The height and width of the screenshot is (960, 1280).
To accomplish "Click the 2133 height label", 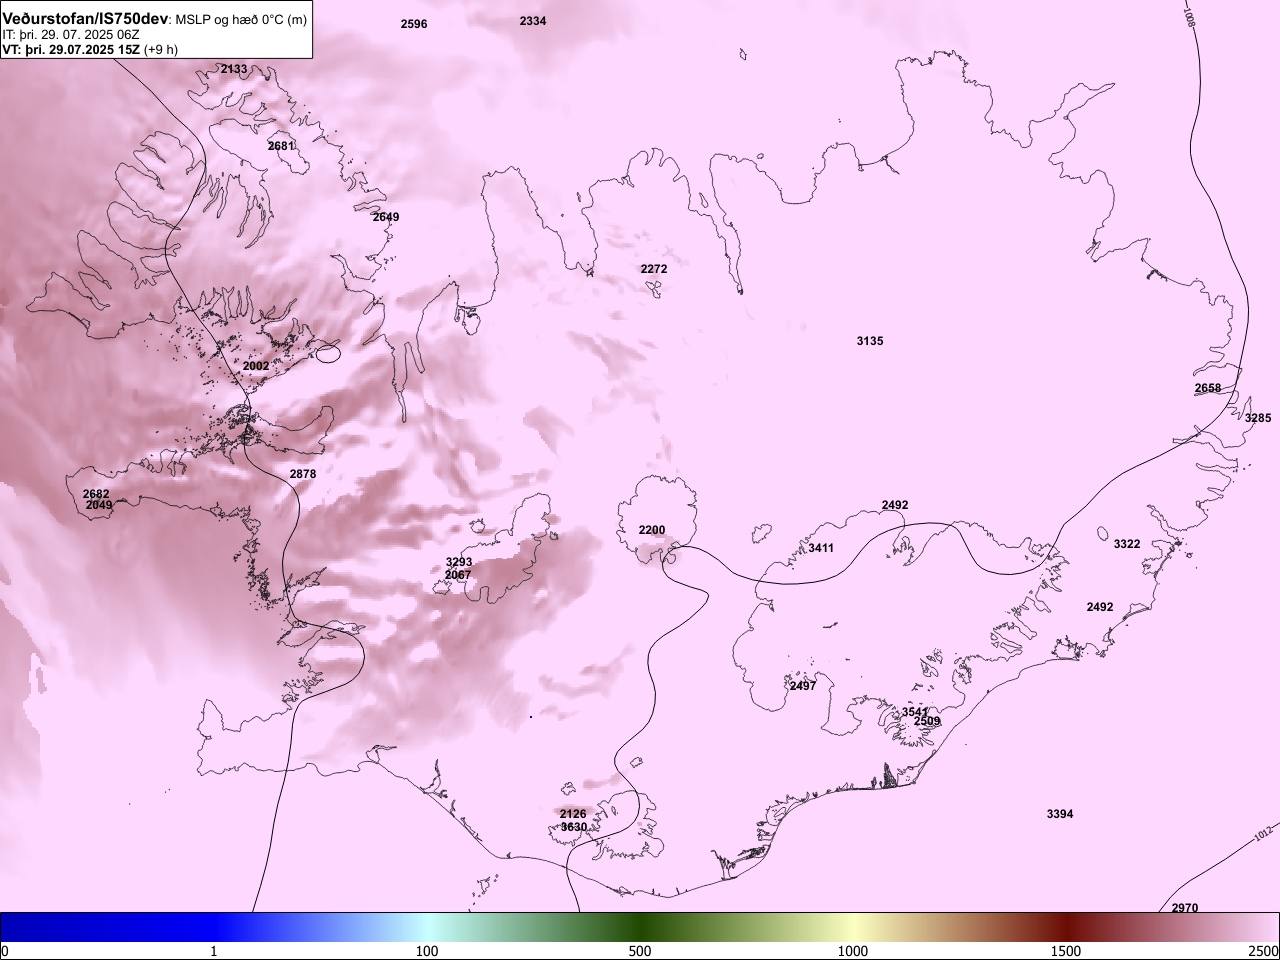I will point(234,69).
